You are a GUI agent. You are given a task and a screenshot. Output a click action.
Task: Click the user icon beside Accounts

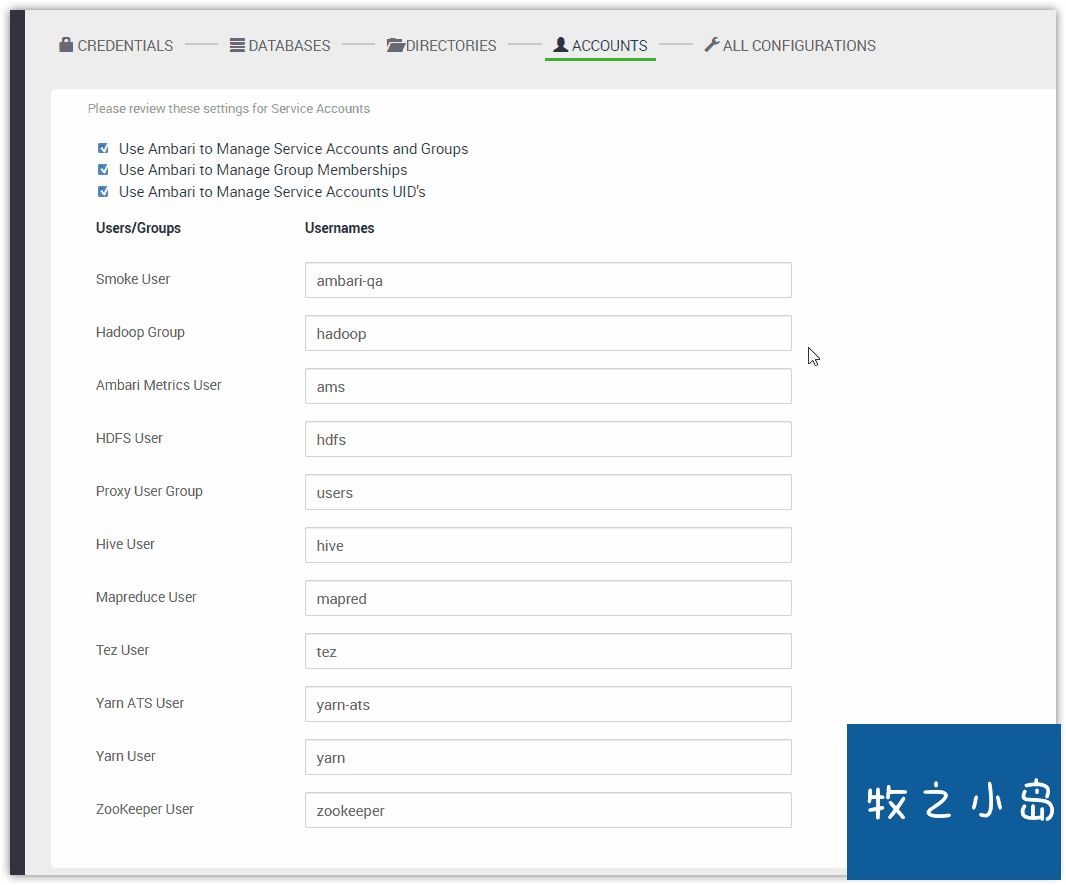coord(560,45)
